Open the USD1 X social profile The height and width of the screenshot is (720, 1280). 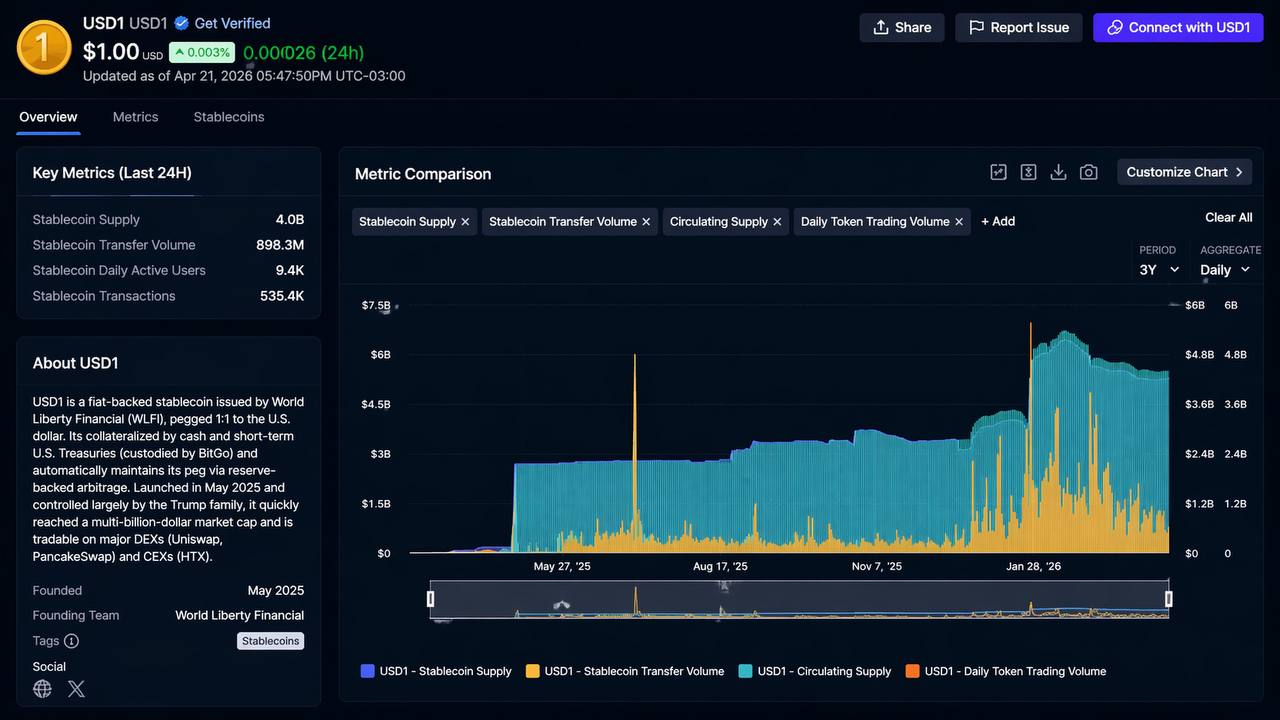coord(76,689)
